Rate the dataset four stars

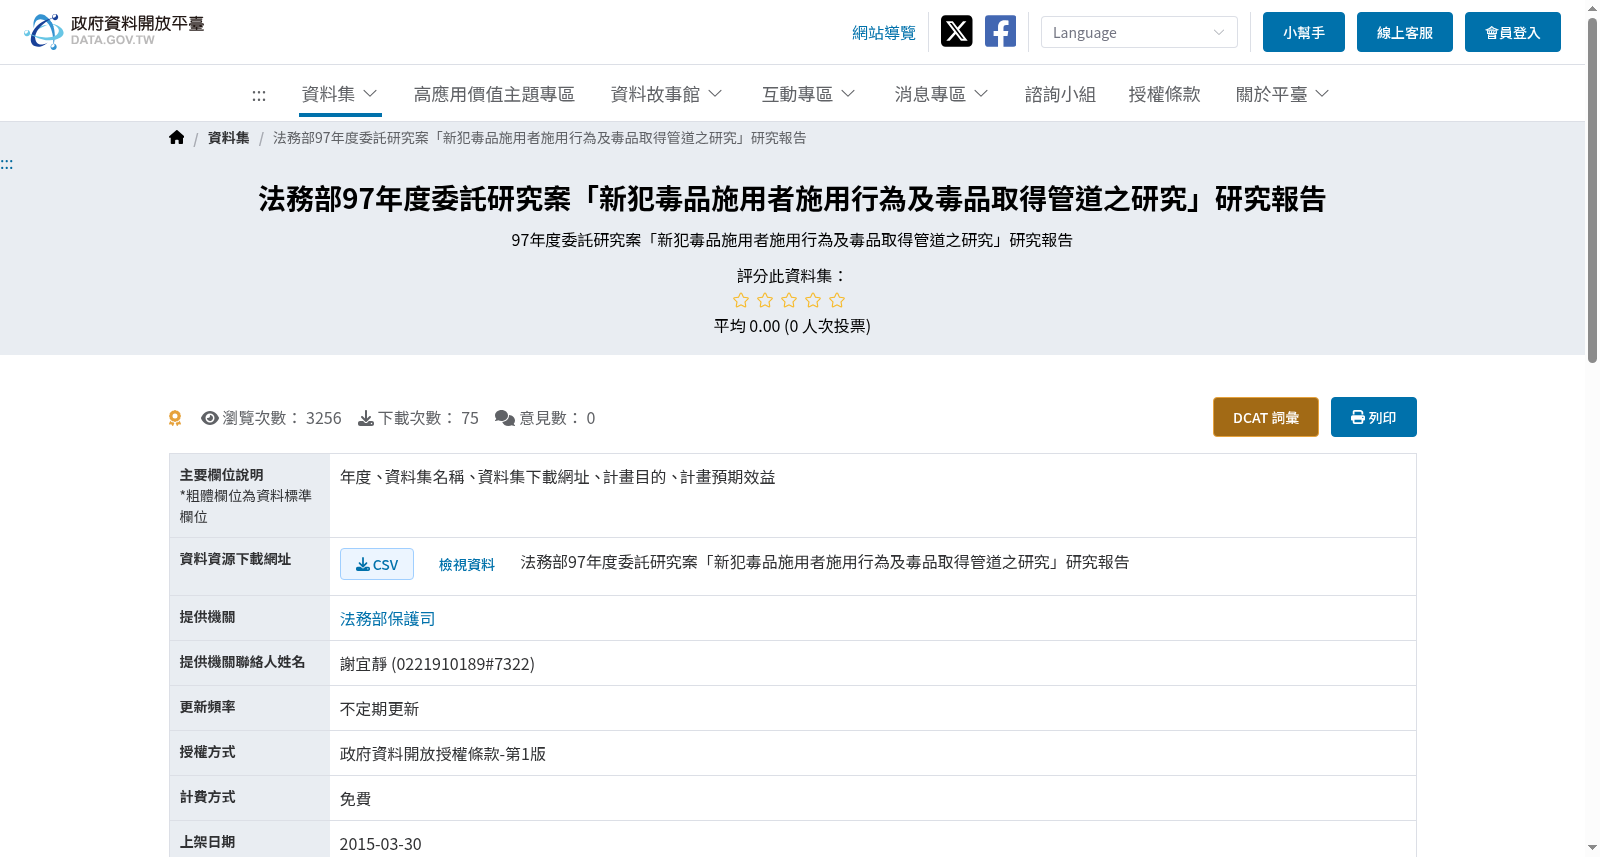click(813, 300)
